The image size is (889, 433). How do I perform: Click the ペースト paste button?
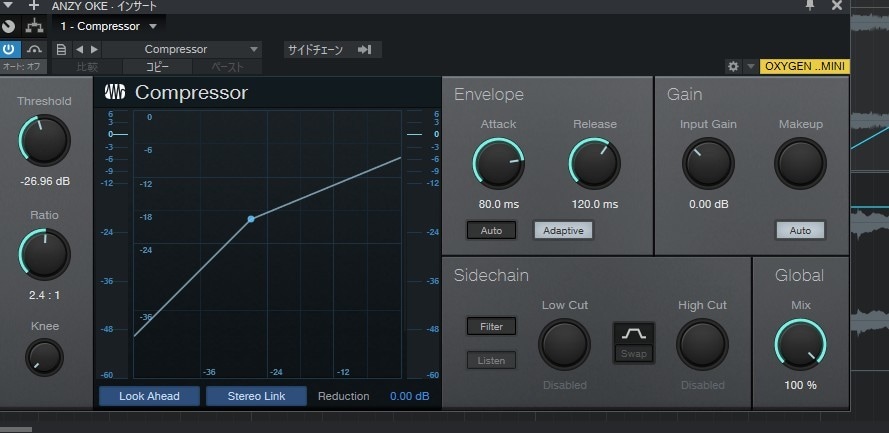click(227, 67)
